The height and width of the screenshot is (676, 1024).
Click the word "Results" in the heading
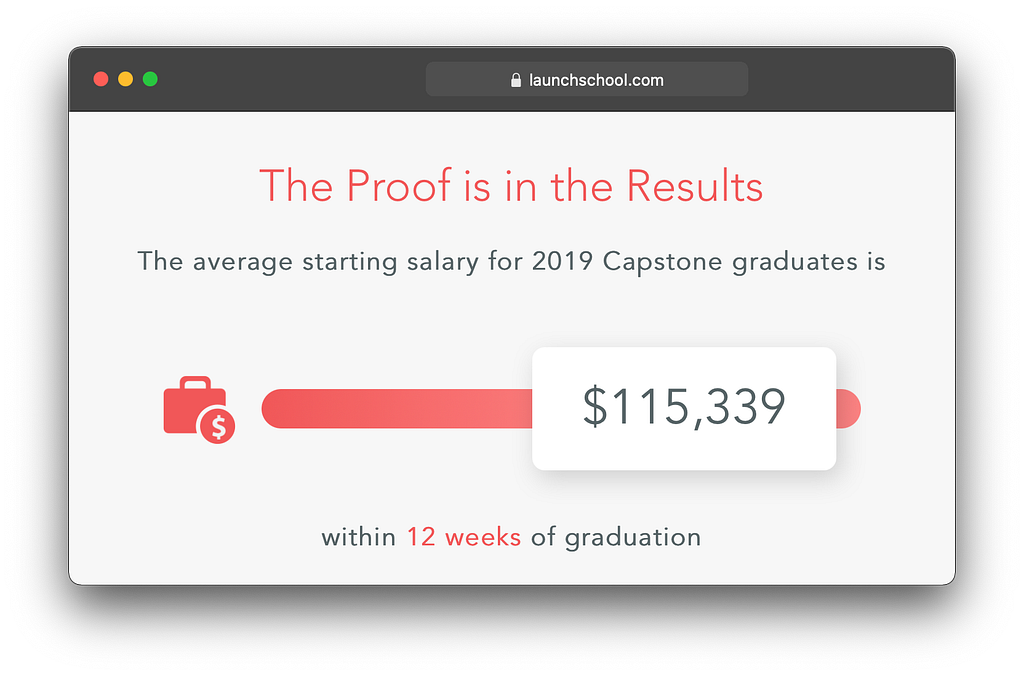(694, 186)
